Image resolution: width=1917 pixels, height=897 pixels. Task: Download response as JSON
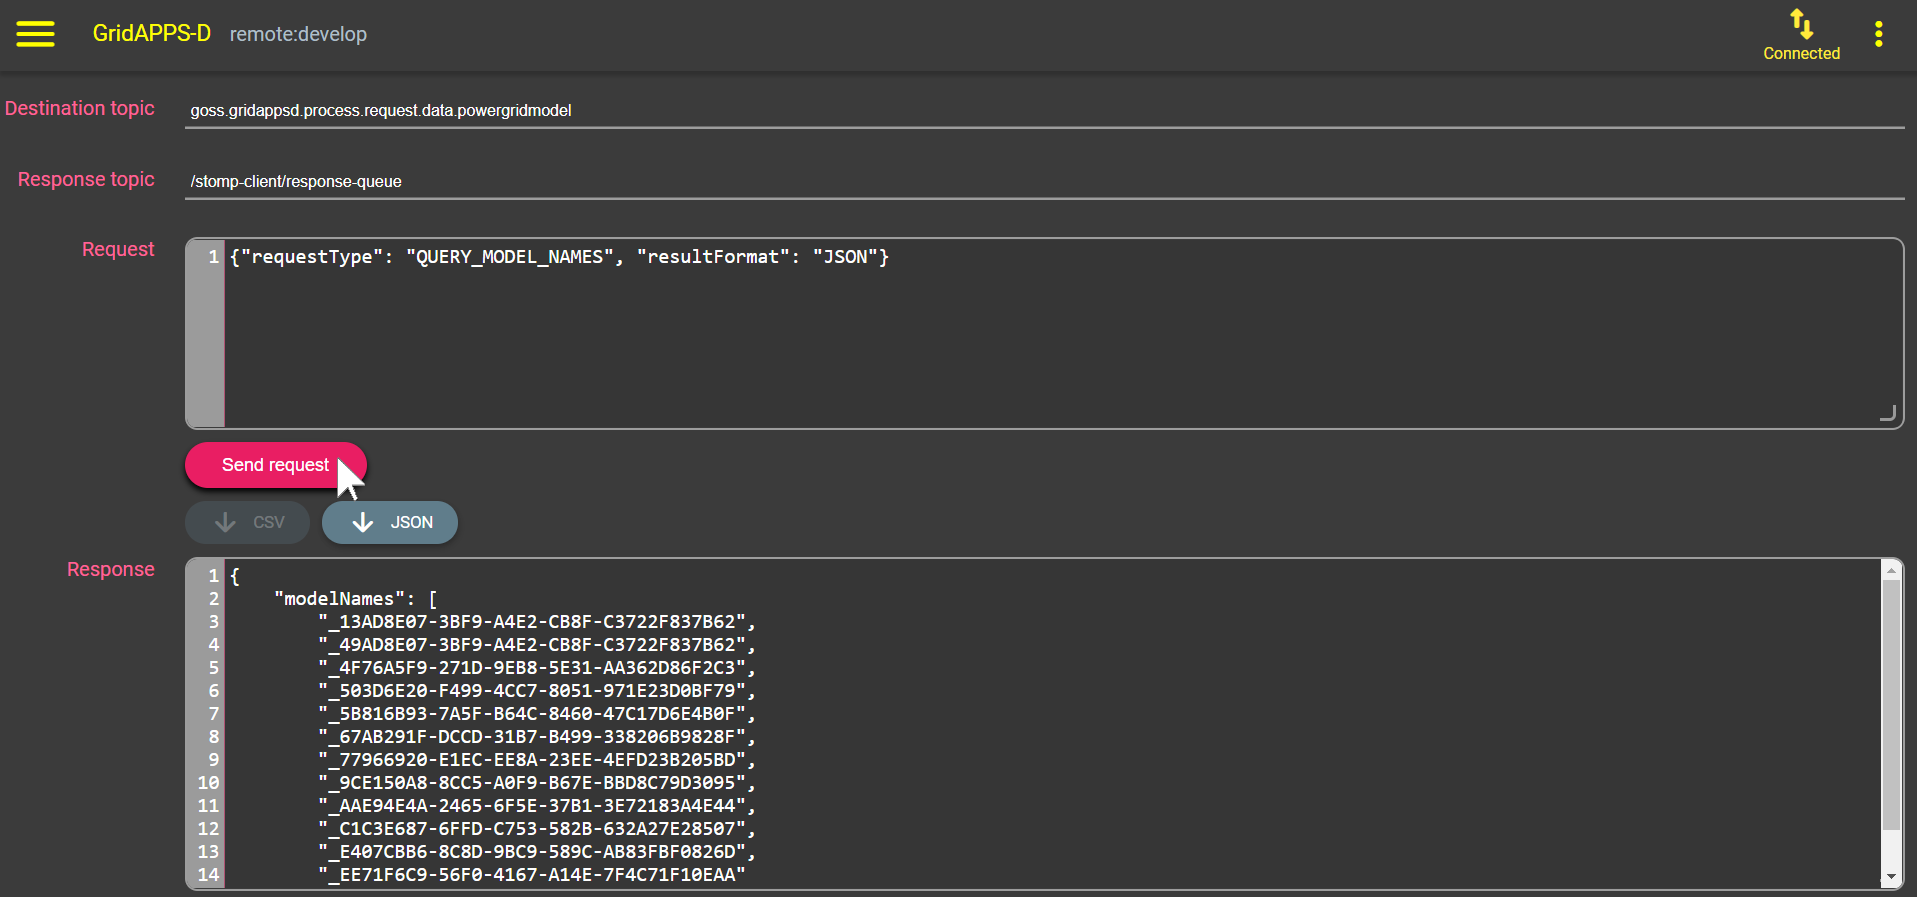coord(390,522)
